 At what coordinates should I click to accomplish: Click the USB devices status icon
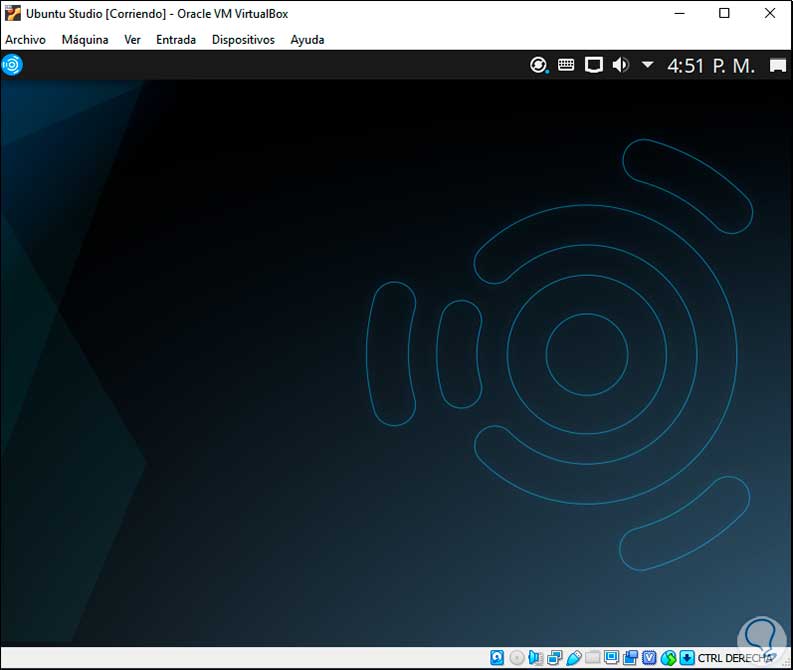(574, 657)
